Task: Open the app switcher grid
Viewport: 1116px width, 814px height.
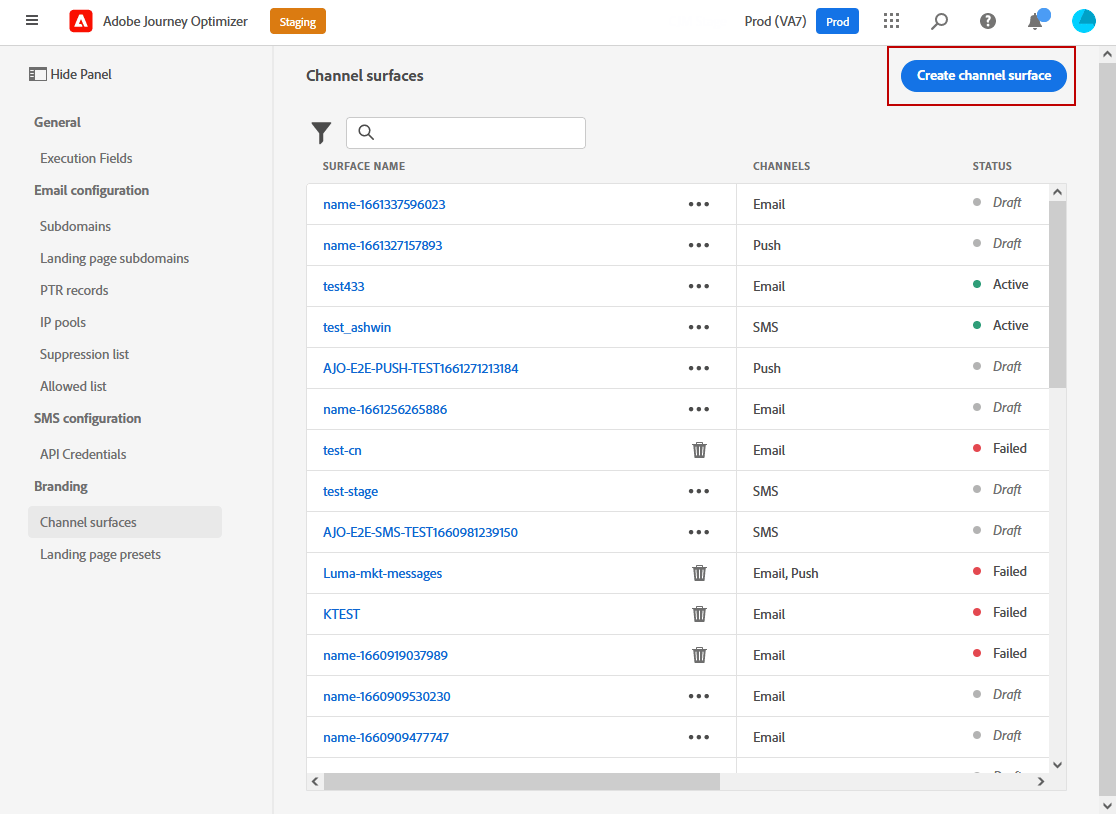Action: coord(891,20)
